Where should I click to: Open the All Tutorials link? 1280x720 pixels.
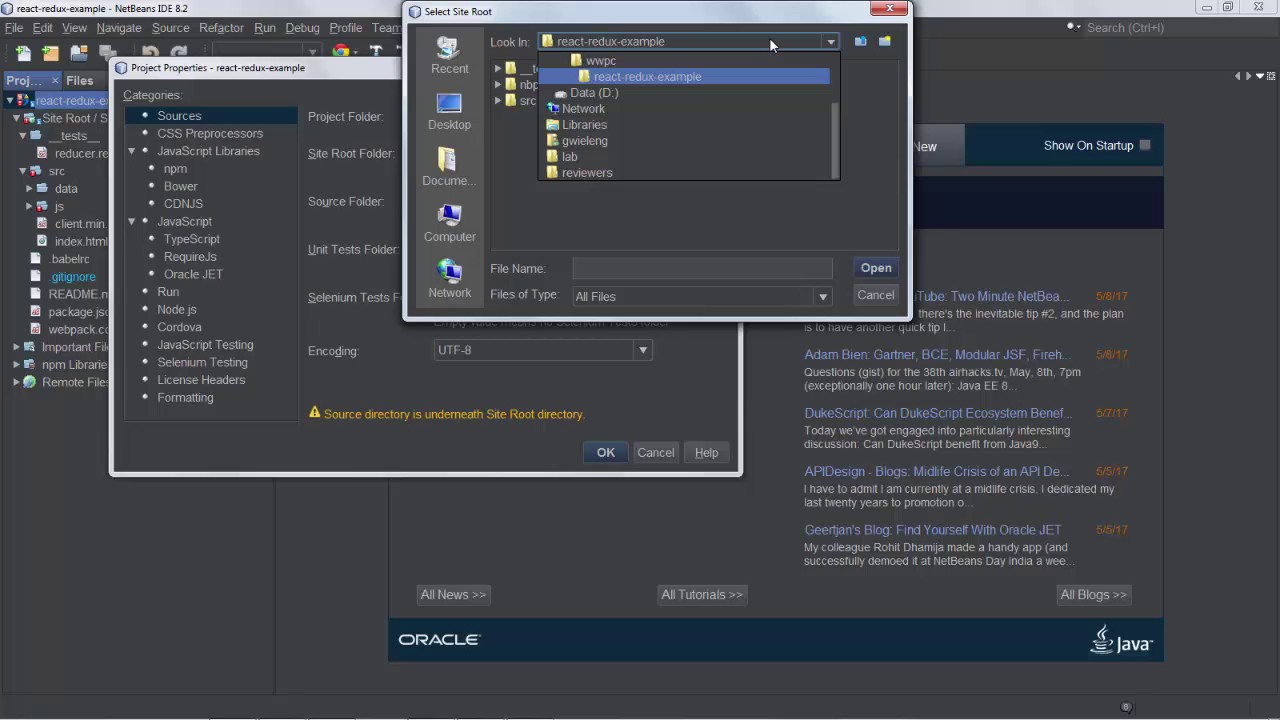click(x=702, y=595)
